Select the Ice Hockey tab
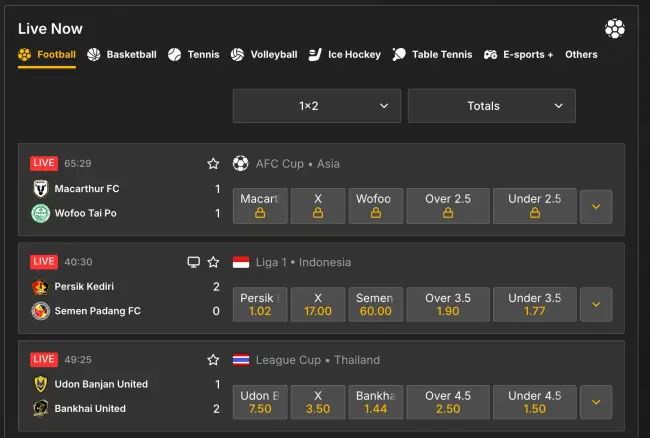 click(345, 55)
